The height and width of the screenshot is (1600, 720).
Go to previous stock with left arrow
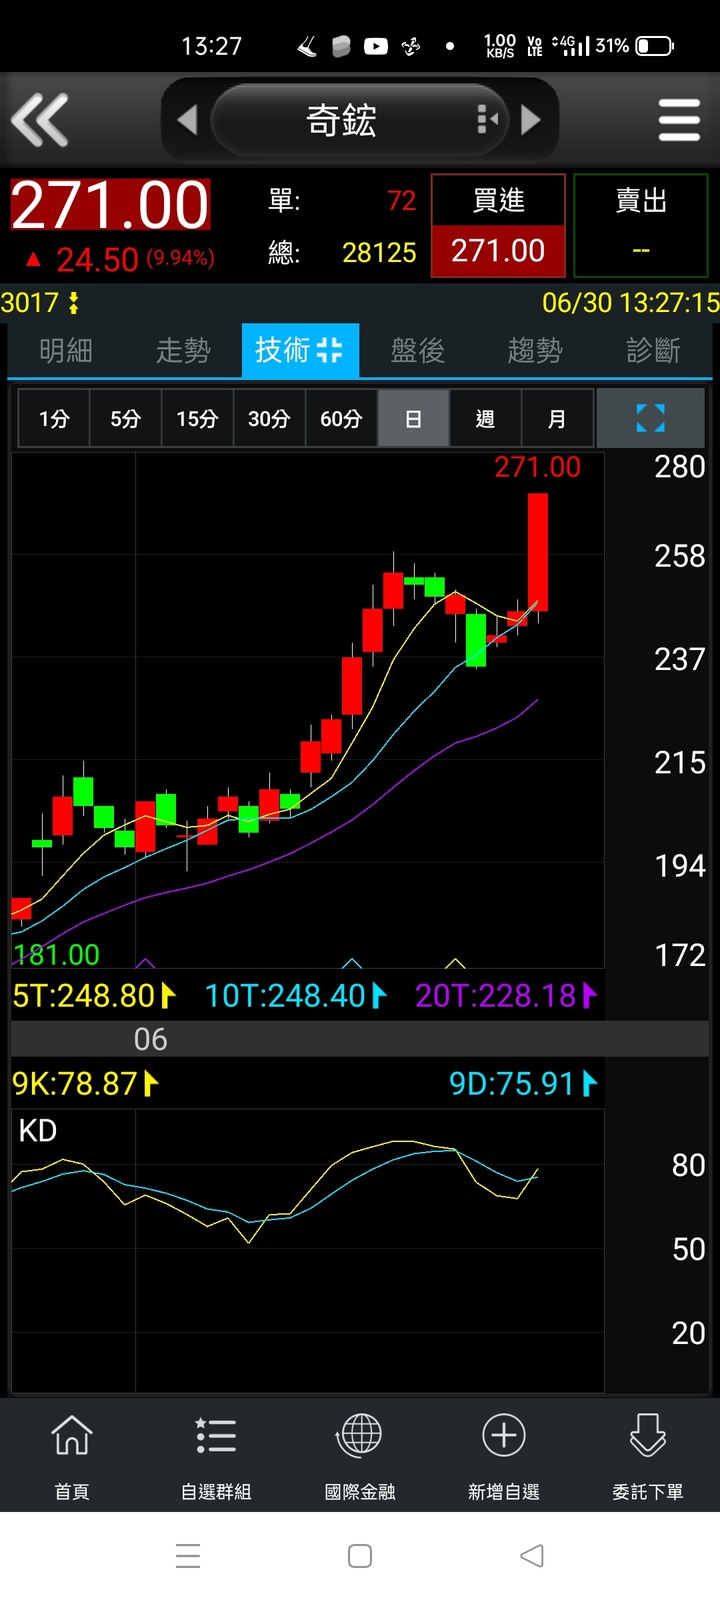[x=187, y=120]
